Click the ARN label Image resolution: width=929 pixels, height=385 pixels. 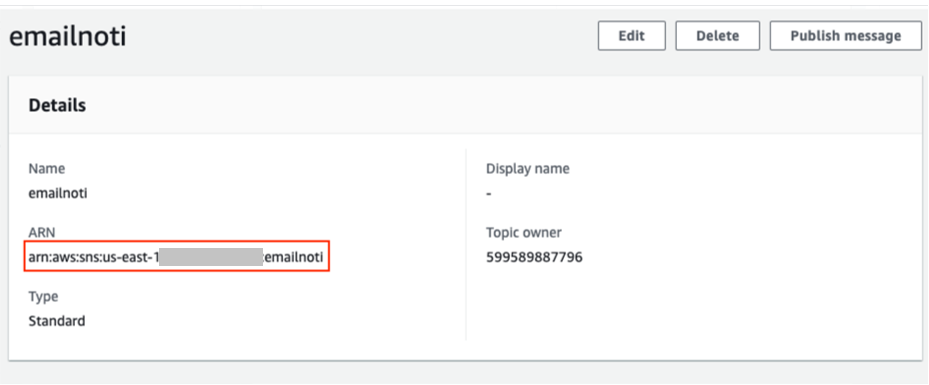pyautogui.click(x=41, y=233)
